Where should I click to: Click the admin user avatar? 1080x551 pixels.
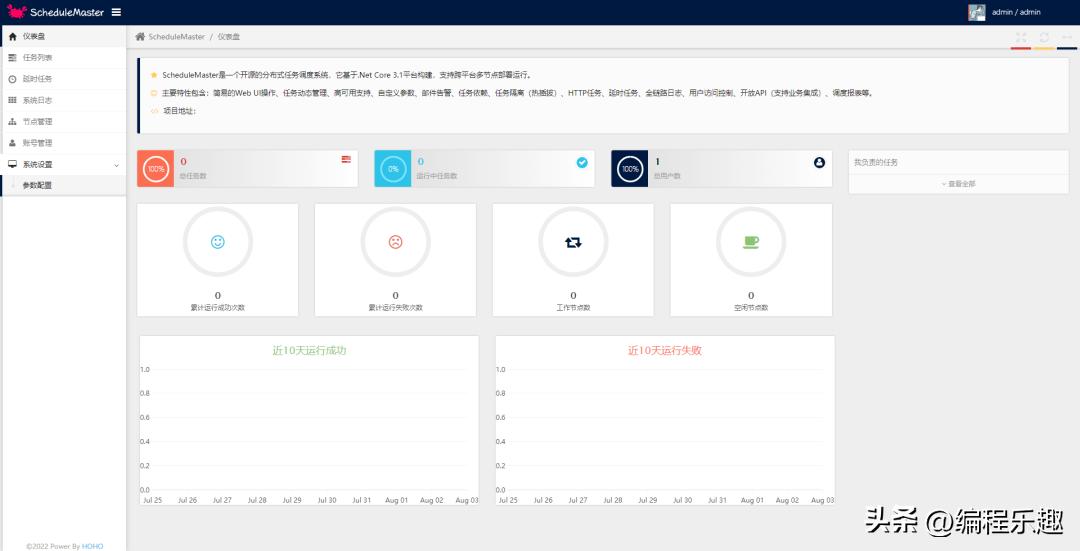(x=977, y=12)
